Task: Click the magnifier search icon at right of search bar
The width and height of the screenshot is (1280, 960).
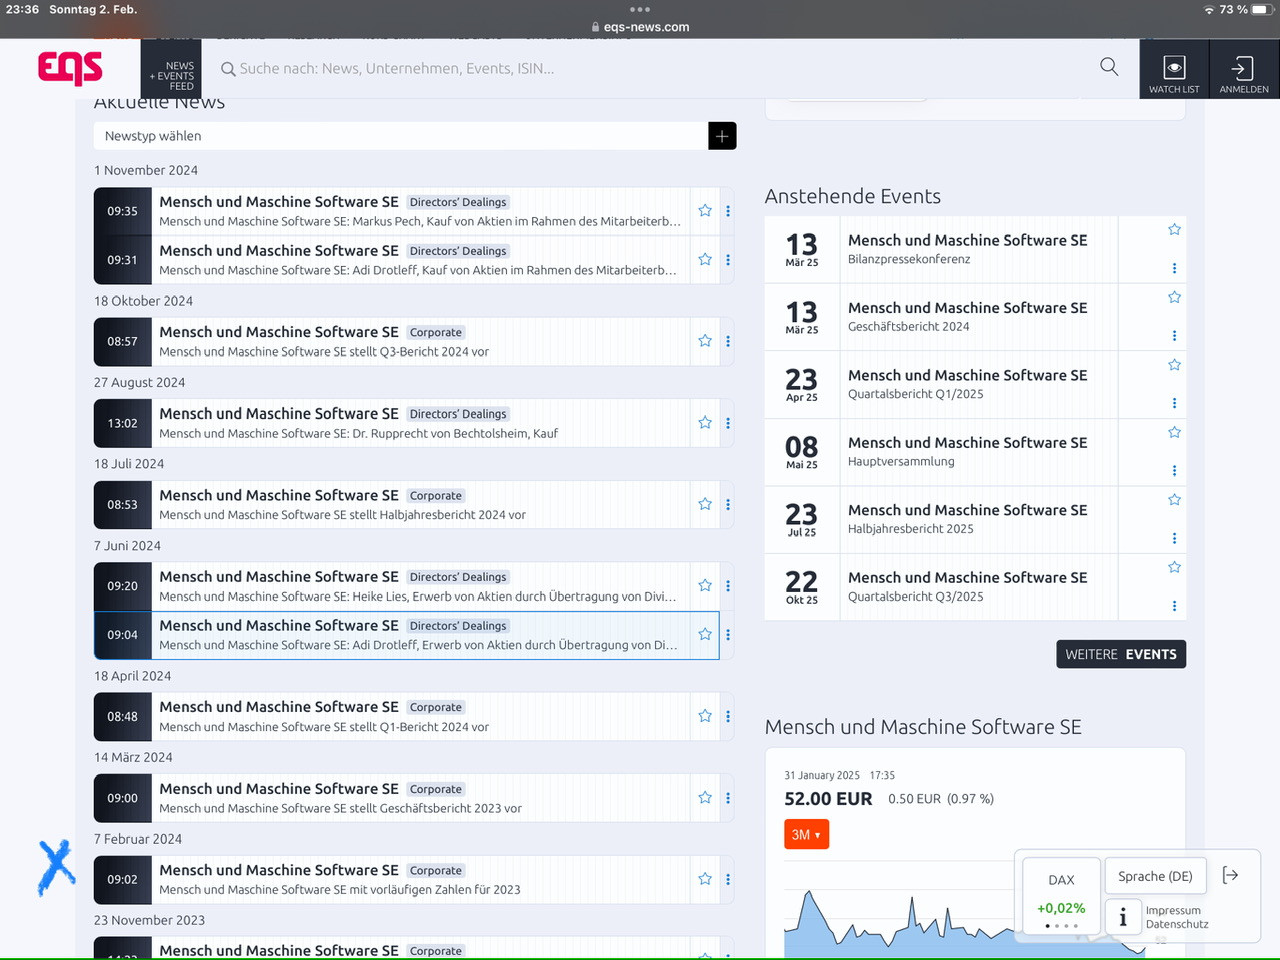Action: tap(1109, 67)
